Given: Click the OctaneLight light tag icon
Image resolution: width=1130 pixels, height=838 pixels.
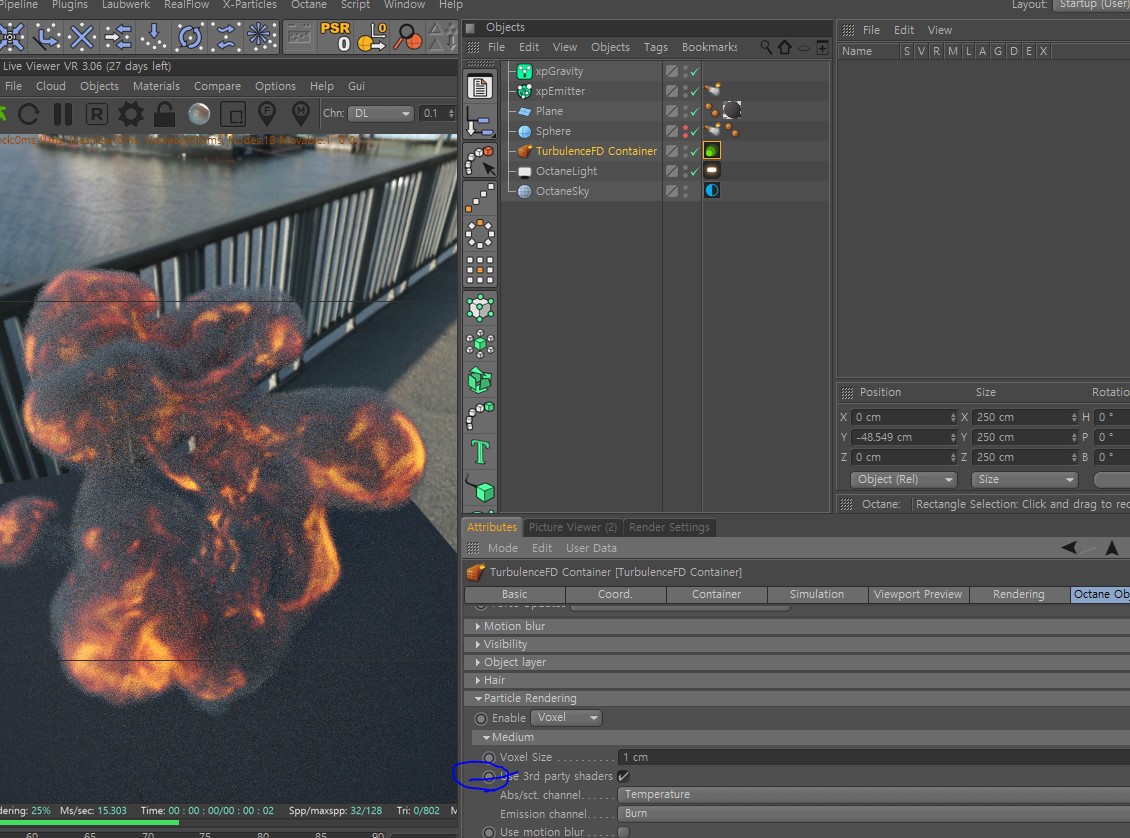Looking at the screenshot, I should coord(712,171).
